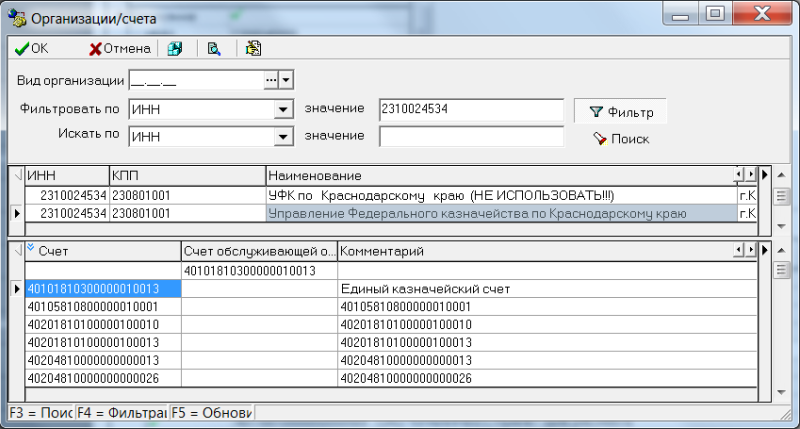
Task: Click the empty search value field
Action: point(471,136)
